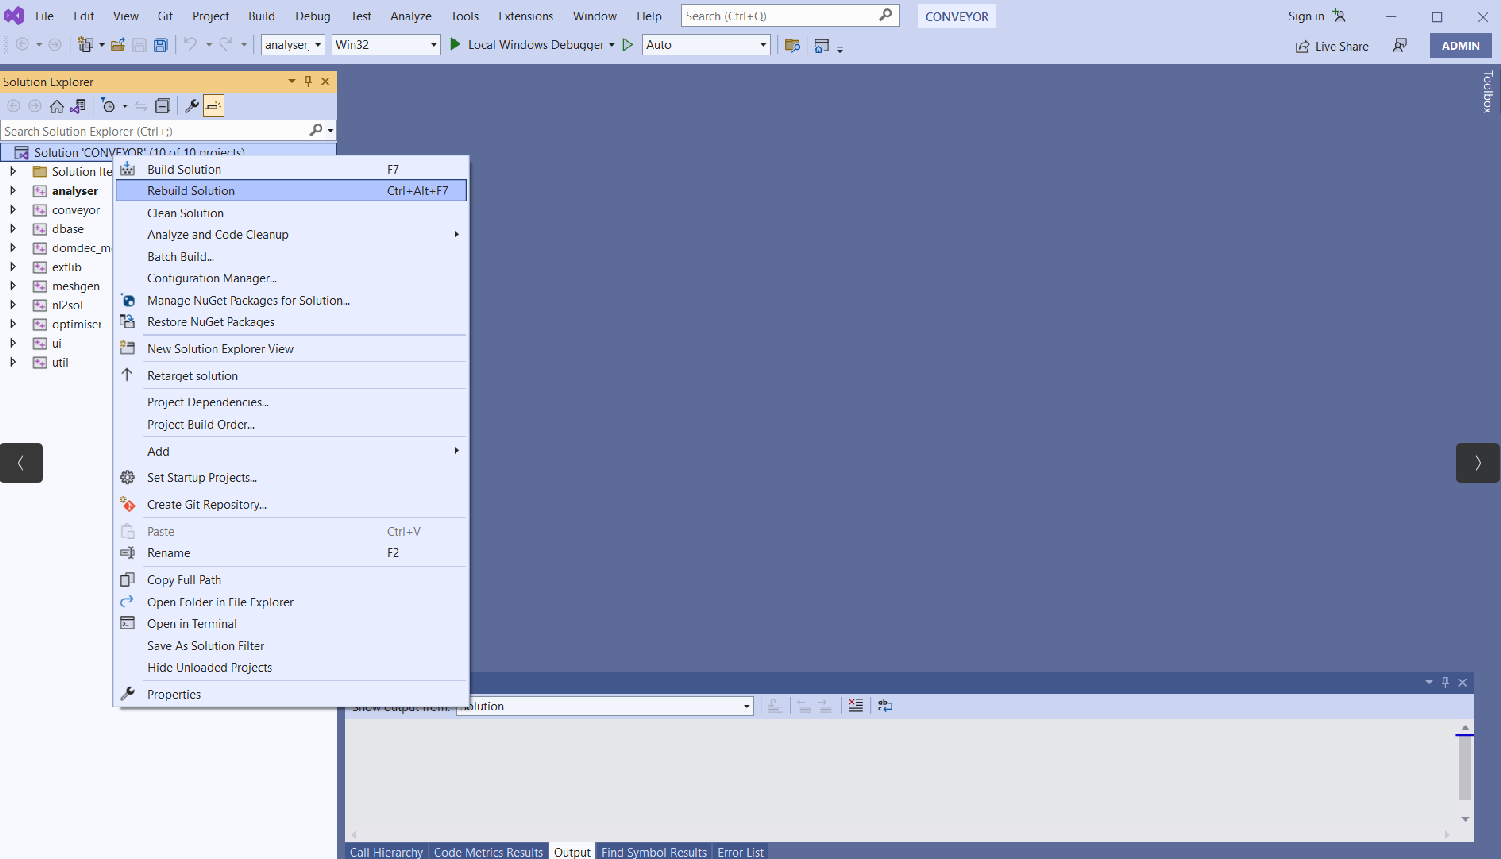1501x859 pixels.
Task: Click Clear All icon in Output toolbar
Action: click(856, 706)
